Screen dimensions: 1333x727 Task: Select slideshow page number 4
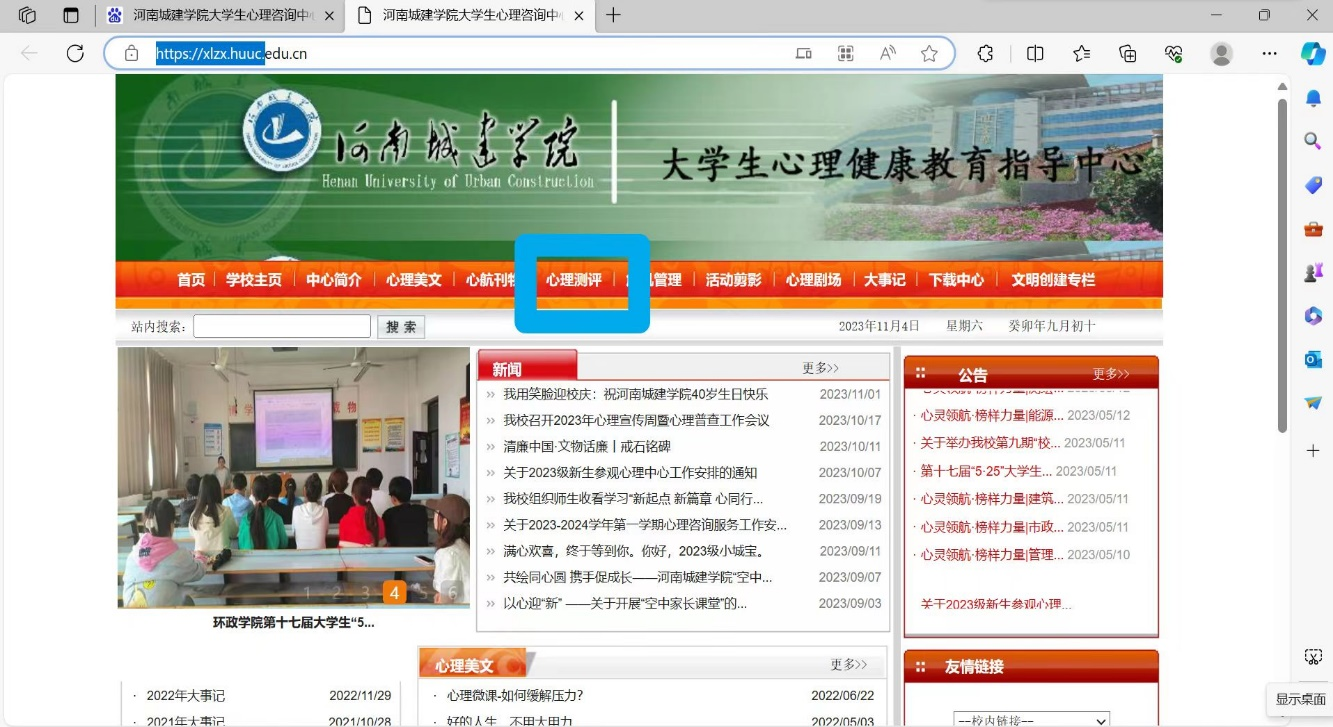[x=394, y=593]
